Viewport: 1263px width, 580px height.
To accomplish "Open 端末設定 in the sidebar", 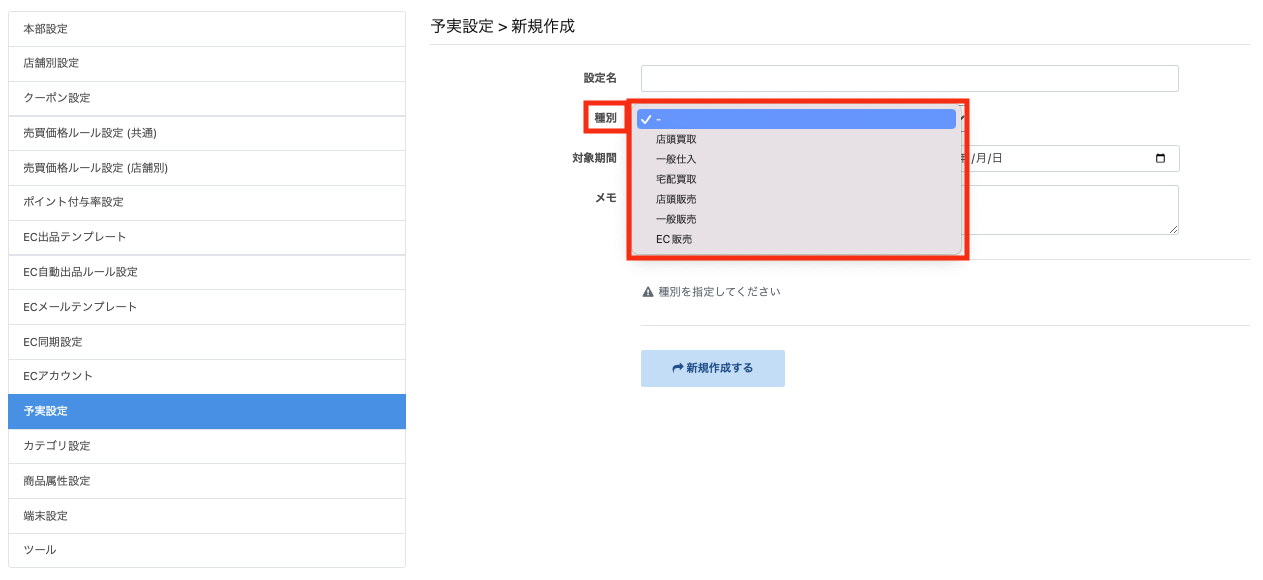I will pyautogui.click(x=207, y=516).
